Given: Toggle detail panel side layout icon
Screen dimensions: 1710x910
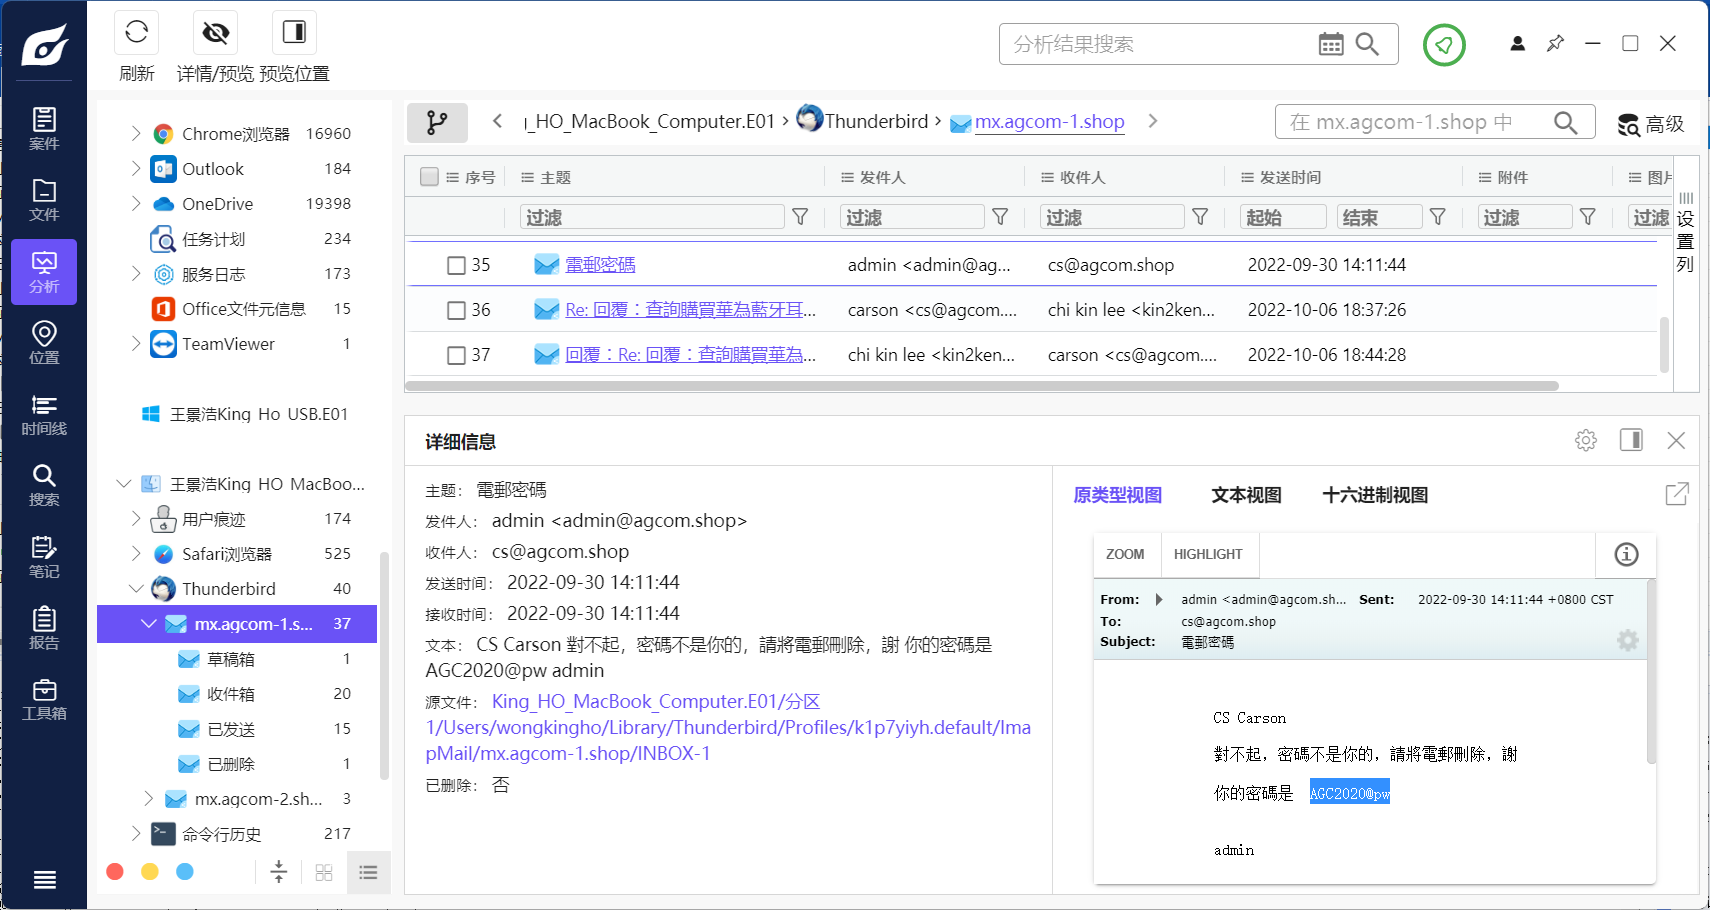Looking at the screenshot, I should (x=1631, y=440).
